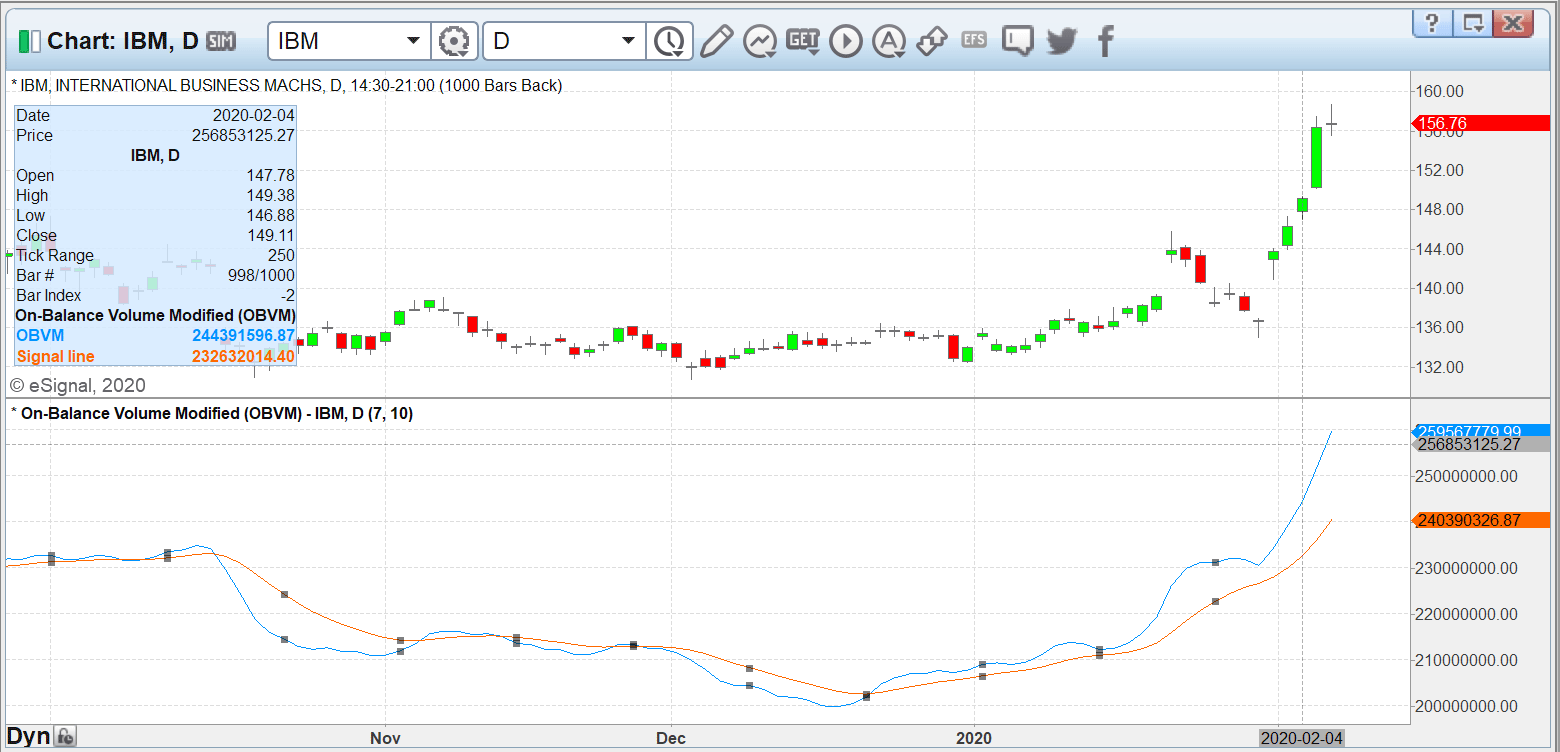Open the time template clock icon
Image resolution: width=1560 pixels, height=752 pixels.
click(668, 41)
